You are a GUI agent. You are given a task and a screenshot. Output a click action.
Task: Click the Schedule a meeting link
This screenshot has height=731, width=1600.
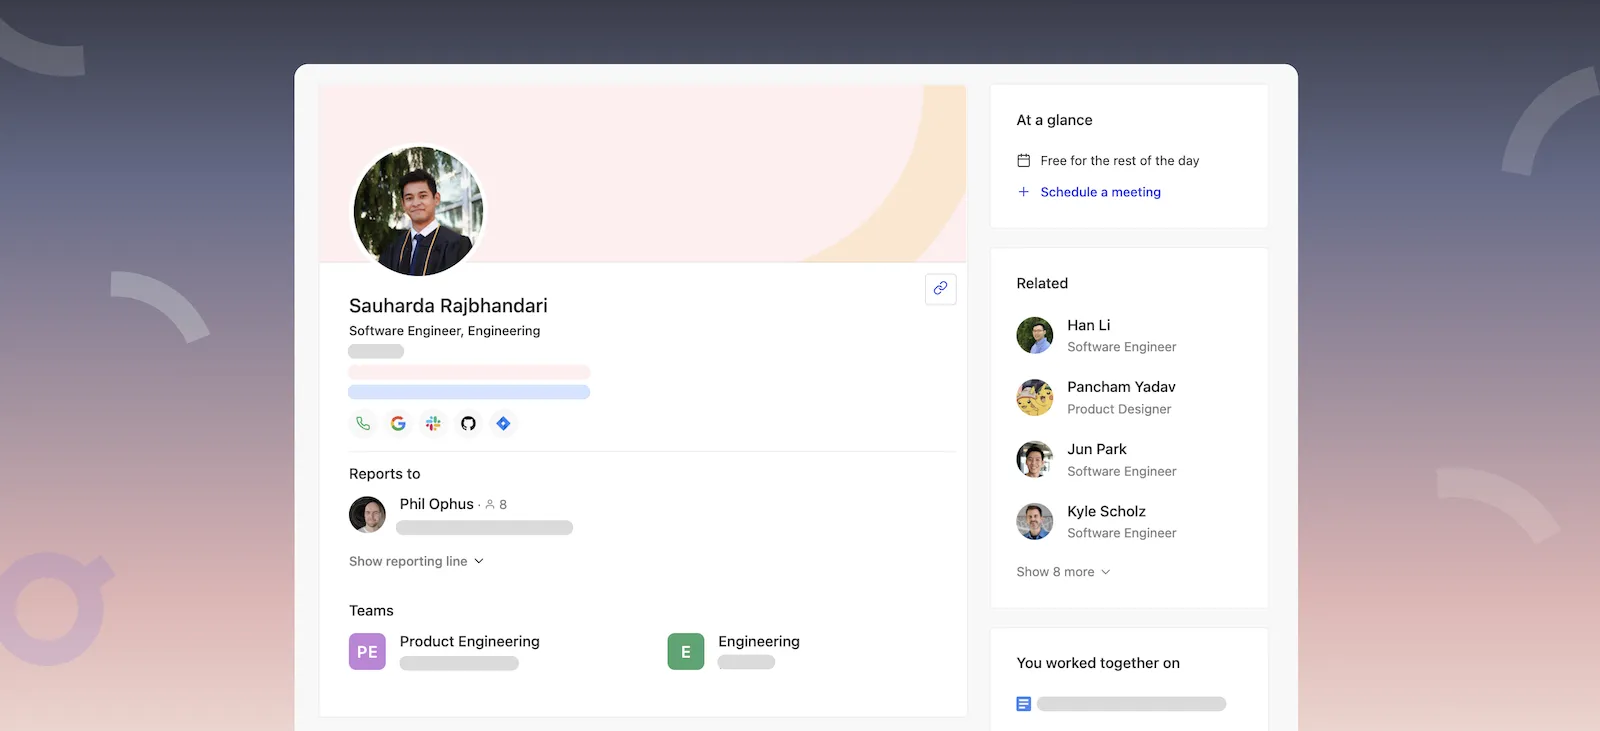(x=1100, y=192)
